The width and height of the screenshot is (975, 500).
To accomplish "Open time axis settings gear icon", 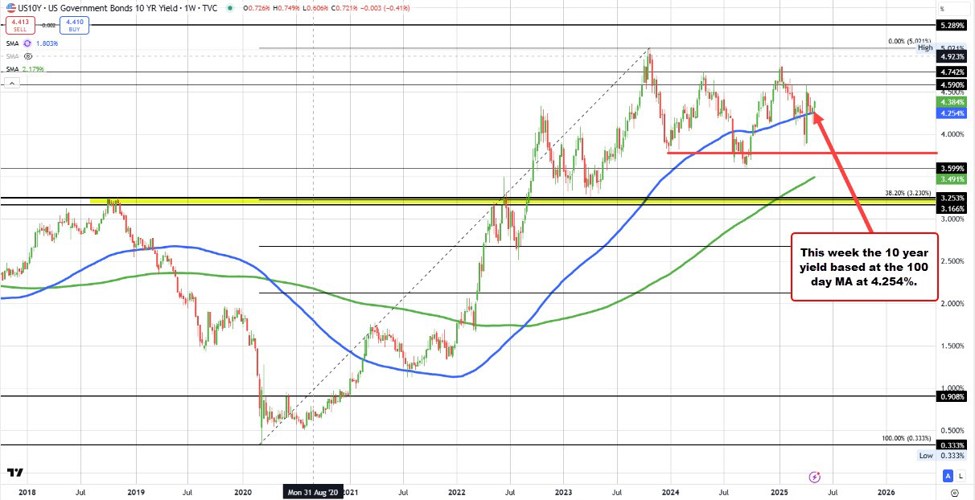I will [953, 492].
